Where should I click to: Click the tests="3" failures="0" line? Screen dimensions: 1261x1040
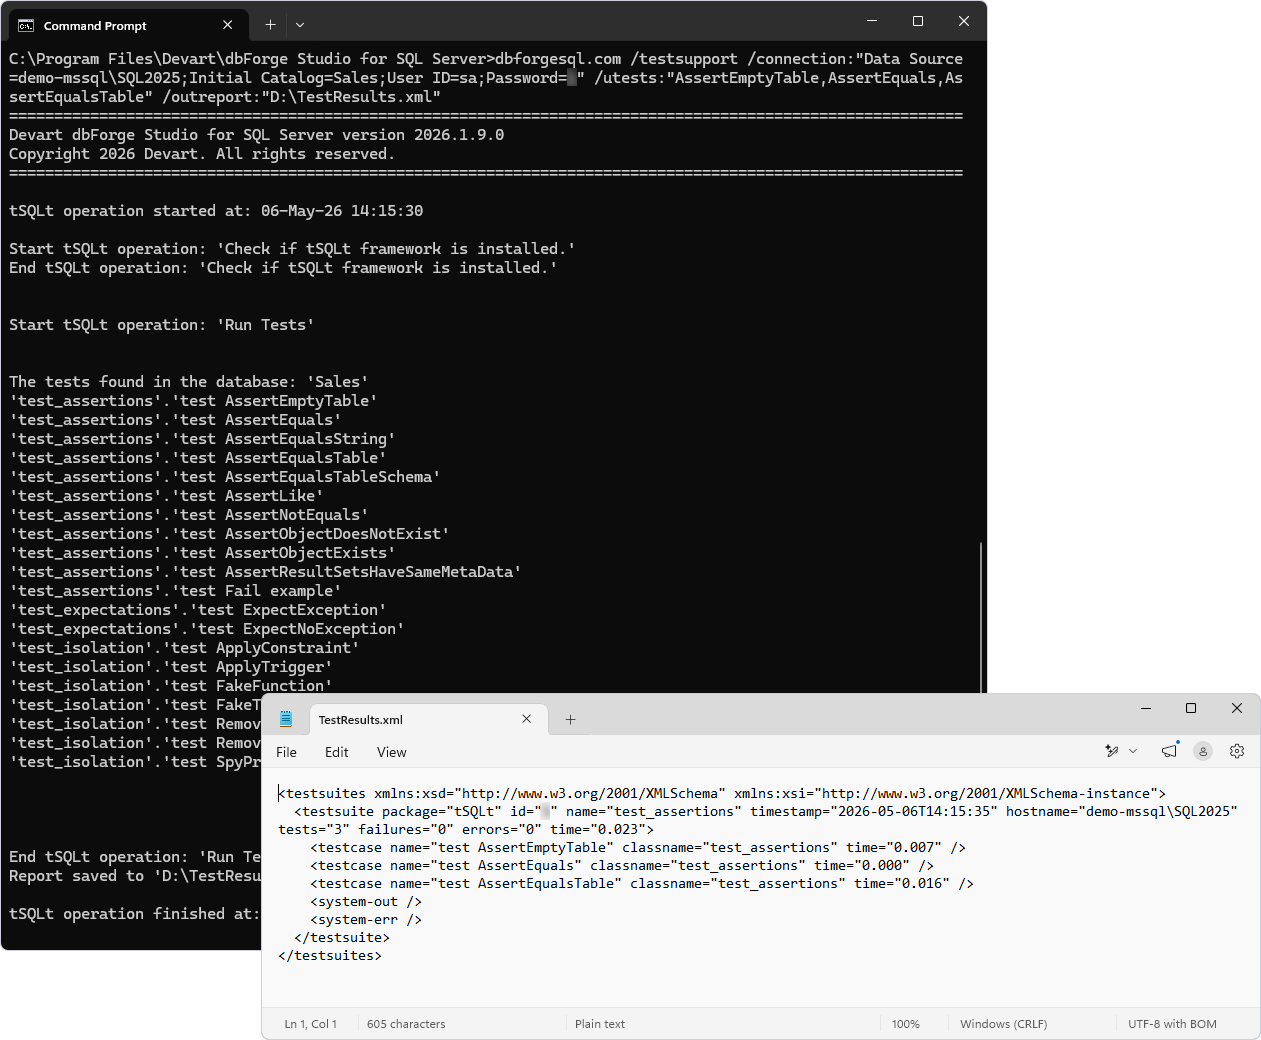coord(466,829)
